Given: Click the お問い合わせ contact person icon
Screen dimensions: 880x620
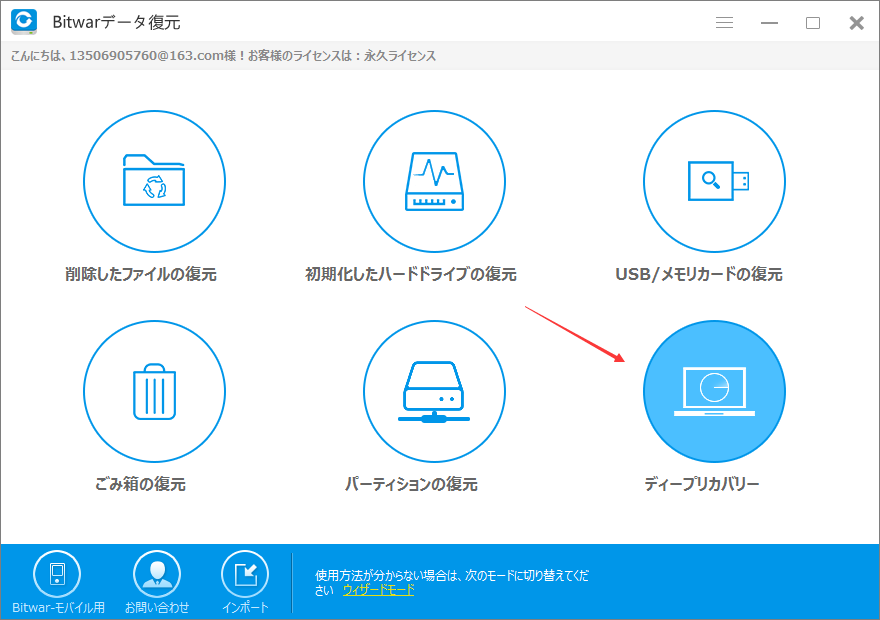Looking at the screenshot, I should point(157,574).
